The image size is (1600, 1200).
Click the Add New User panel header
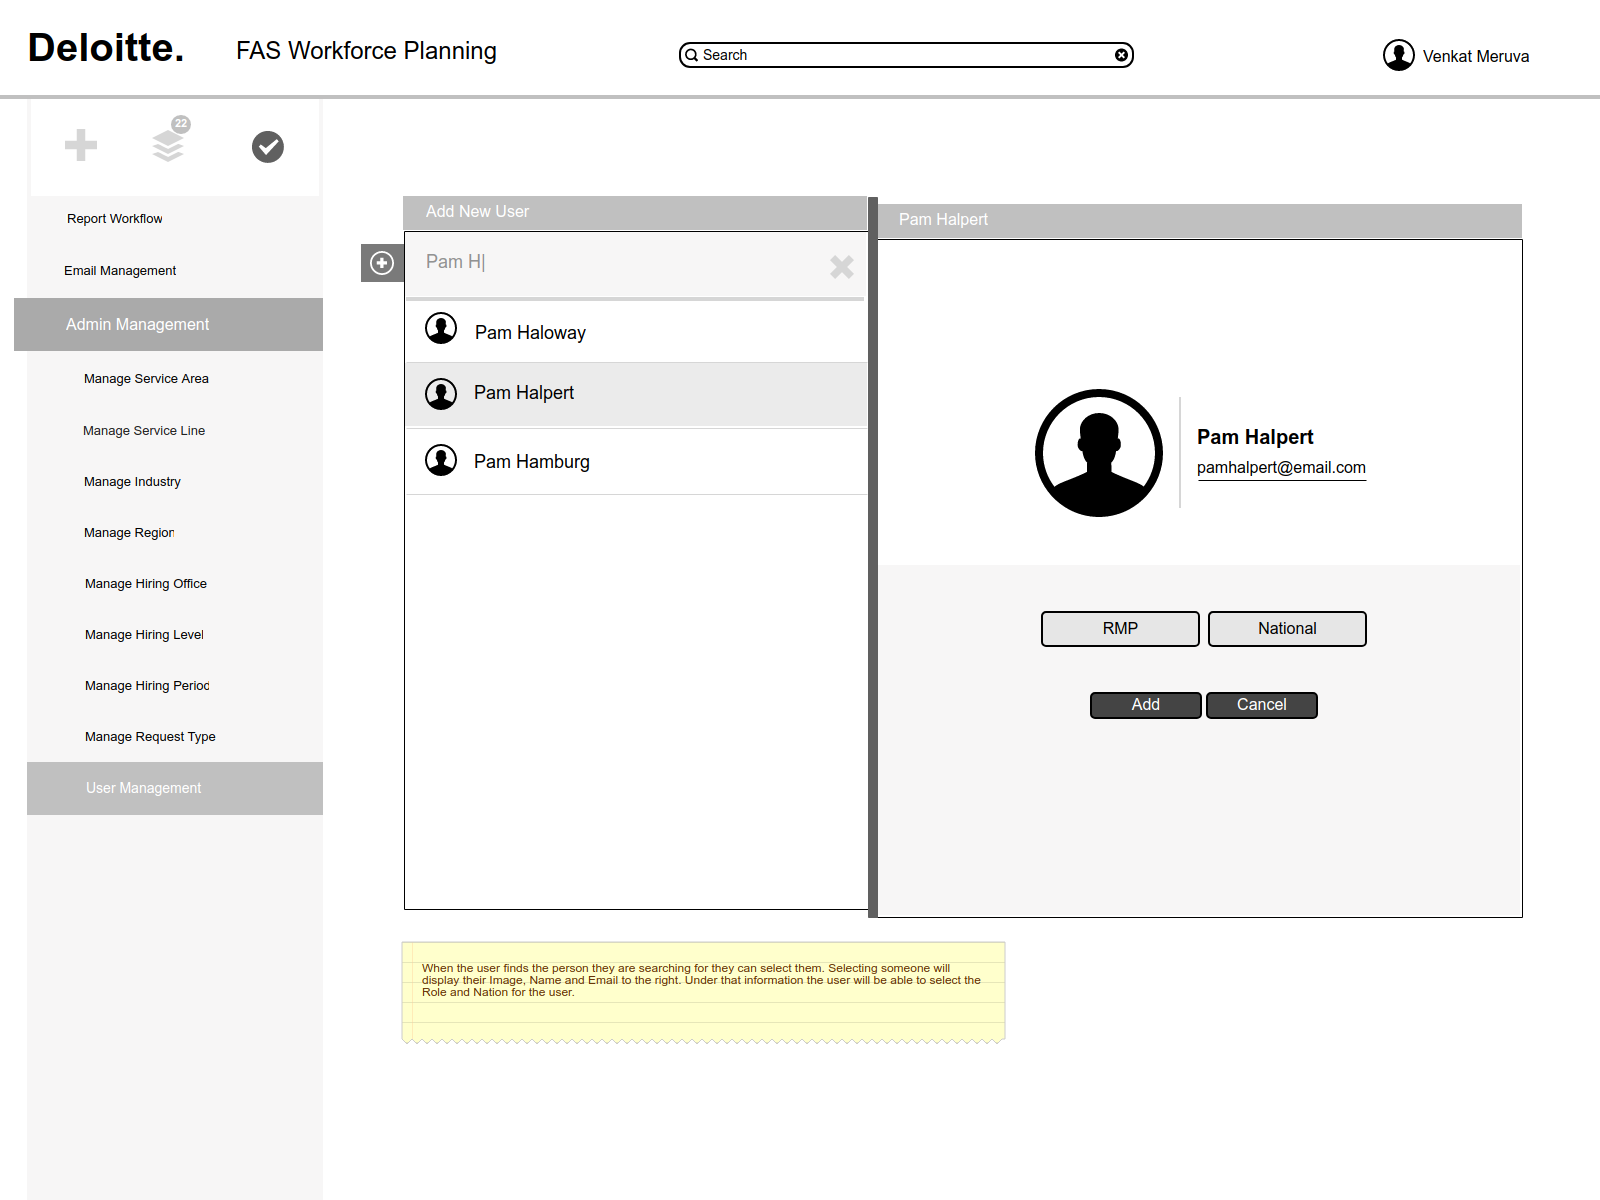[x=635, y=212]
